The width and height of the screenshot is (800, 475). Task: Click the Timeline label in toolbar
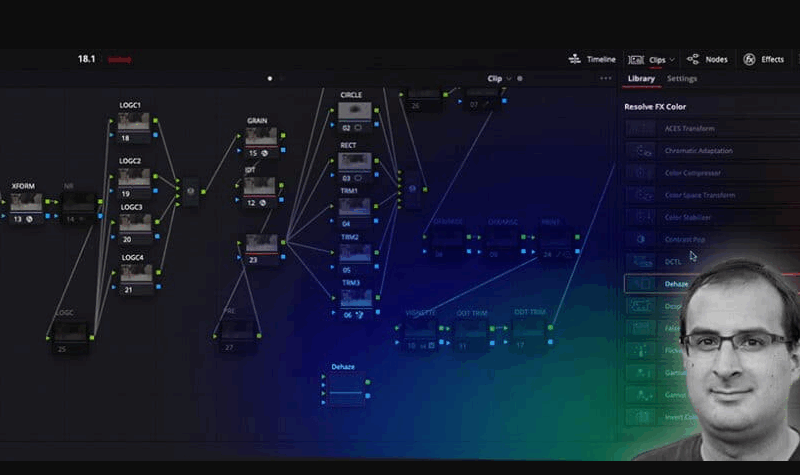point(601,60)
